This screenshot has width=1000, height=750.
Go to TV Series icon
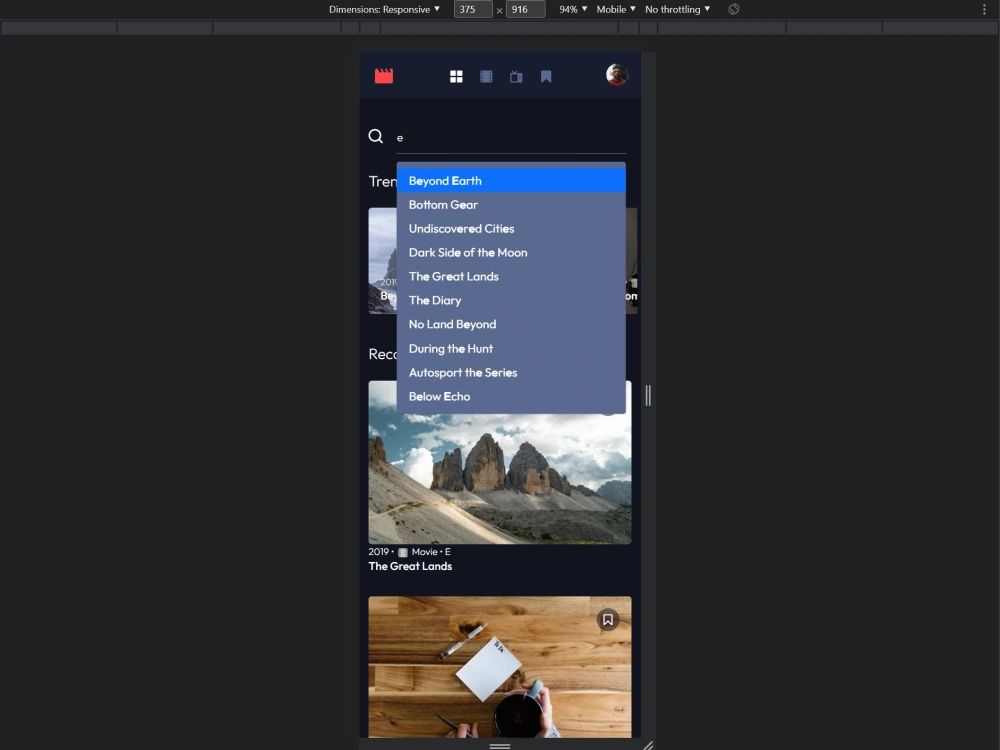click(x=516, y=77)
